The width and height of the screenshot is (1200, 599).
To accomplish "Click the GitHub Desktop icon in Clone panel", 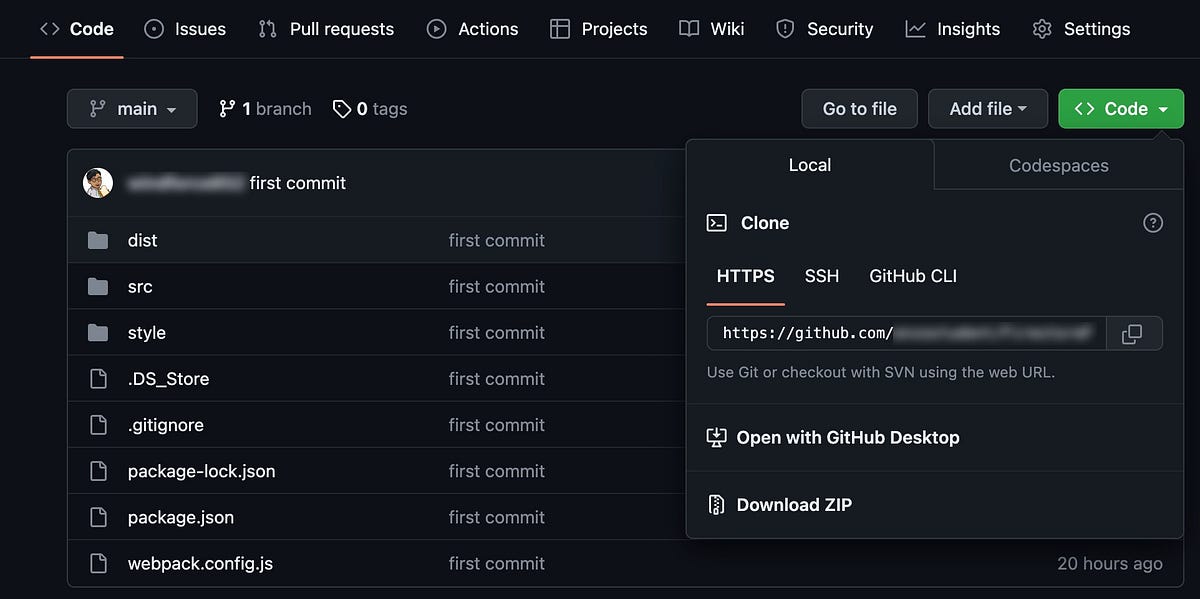I will pyautogui.click(x=716, y=437).
